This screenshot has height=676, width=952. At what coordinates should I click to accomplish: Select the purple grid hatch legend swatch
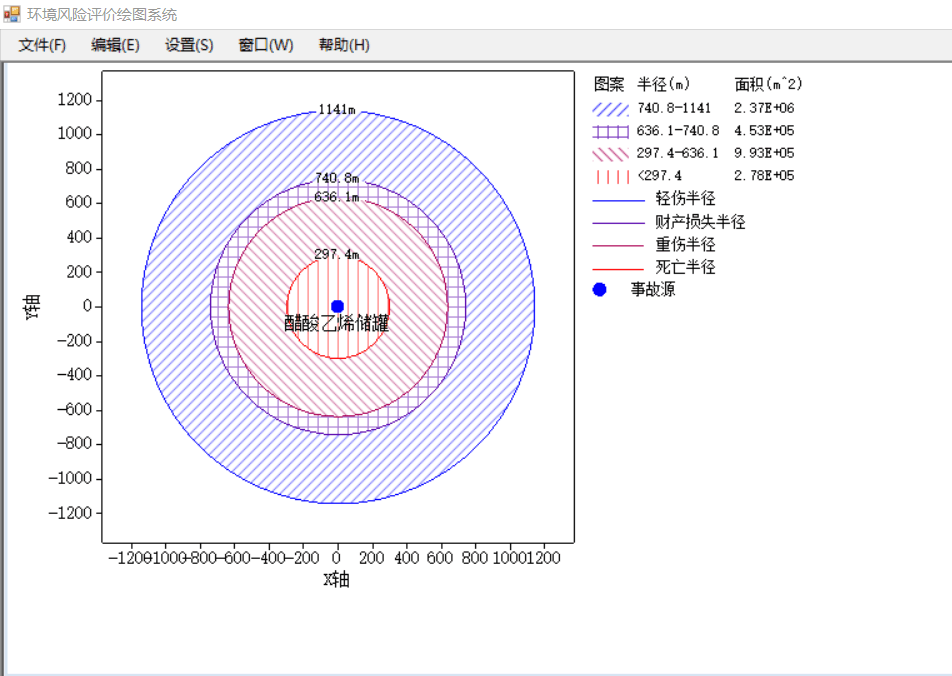coord(611,132)
